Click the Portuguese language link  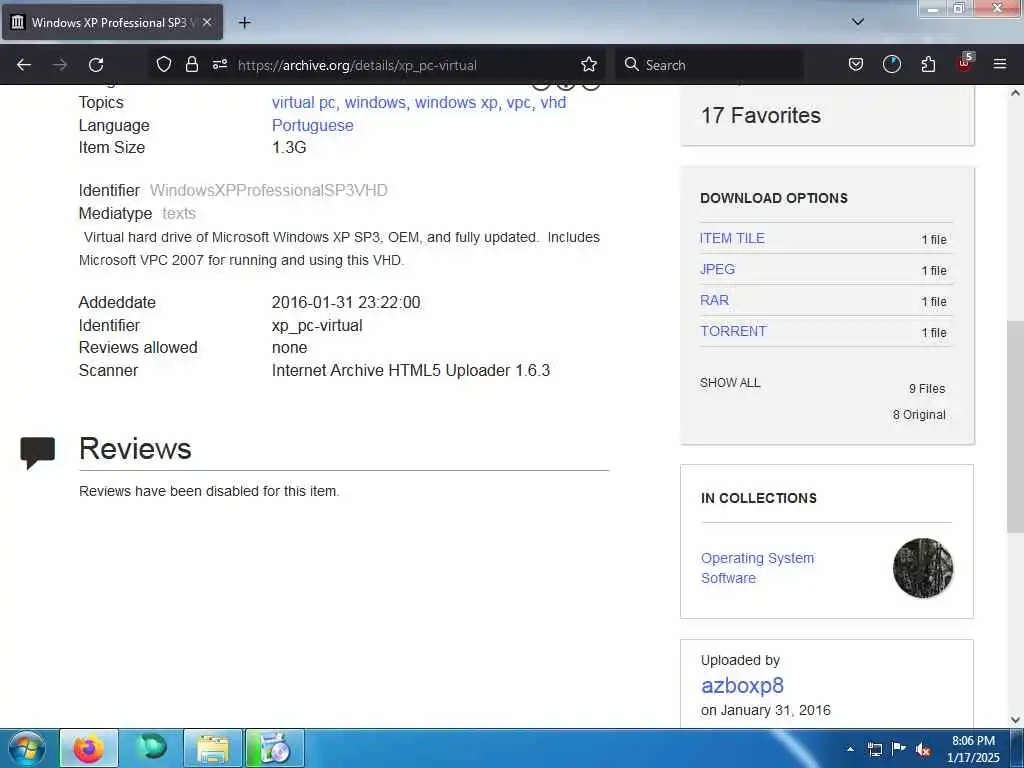click(x=312, y=125)
